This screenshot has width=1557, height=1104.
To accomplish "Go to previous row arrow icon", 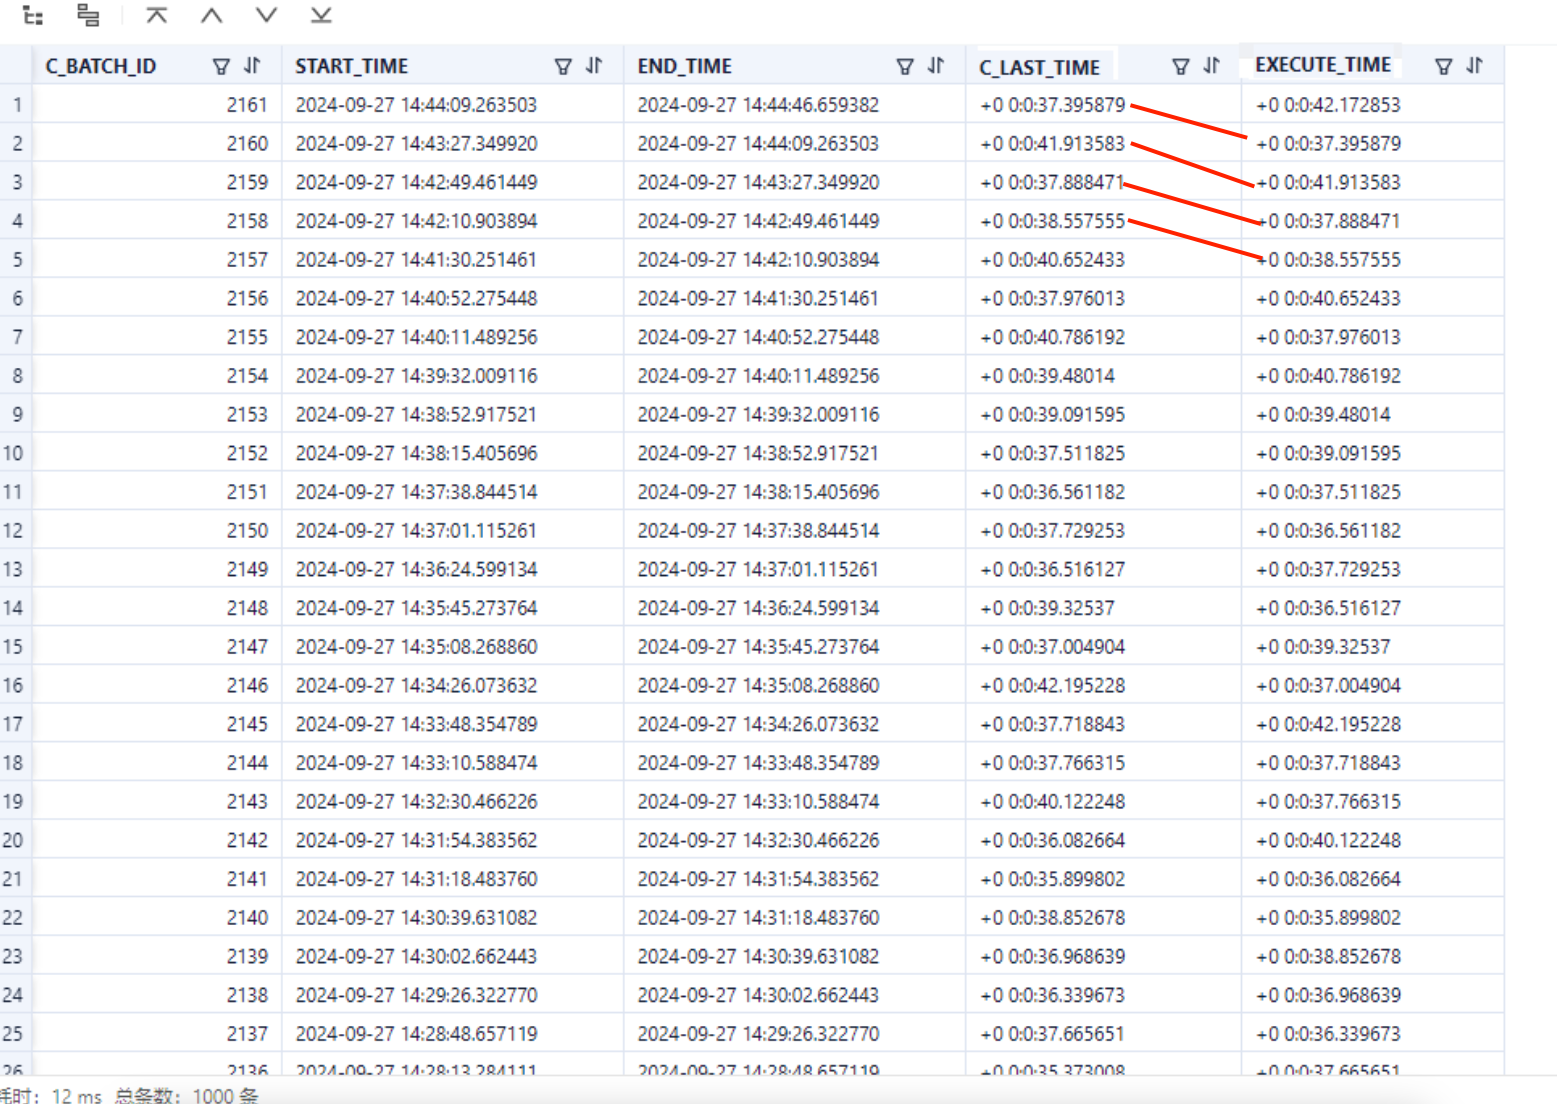I will (x=211, y=15).
